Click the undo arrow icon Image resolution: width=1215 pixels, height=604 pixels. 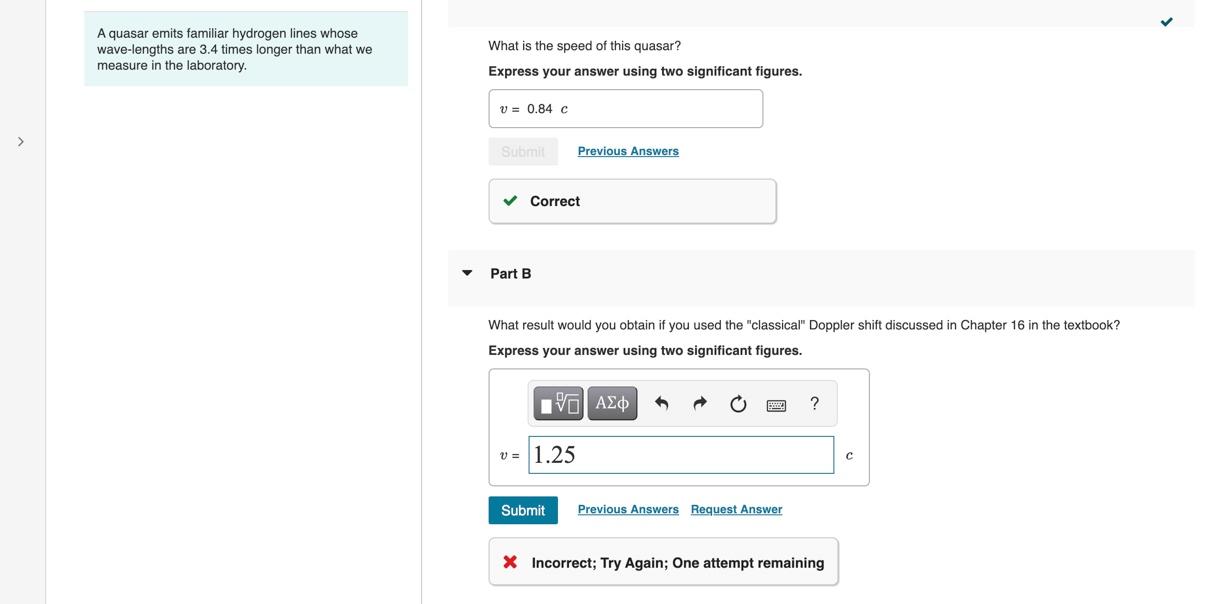pos(661,403)
